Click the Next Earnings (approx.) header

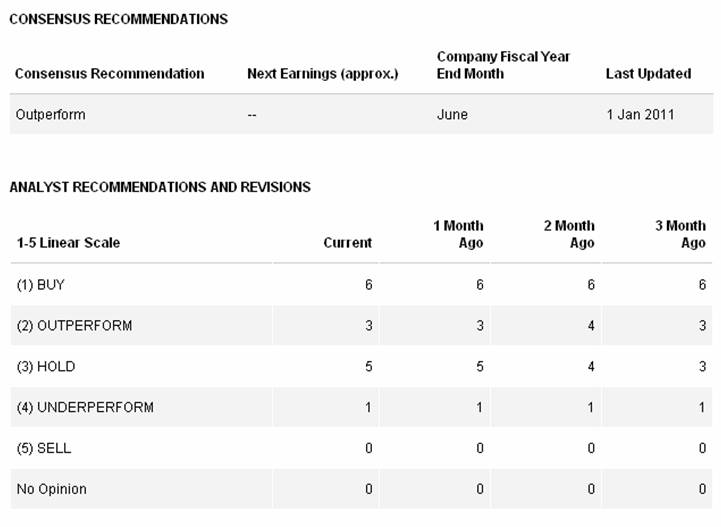[323, 74]
